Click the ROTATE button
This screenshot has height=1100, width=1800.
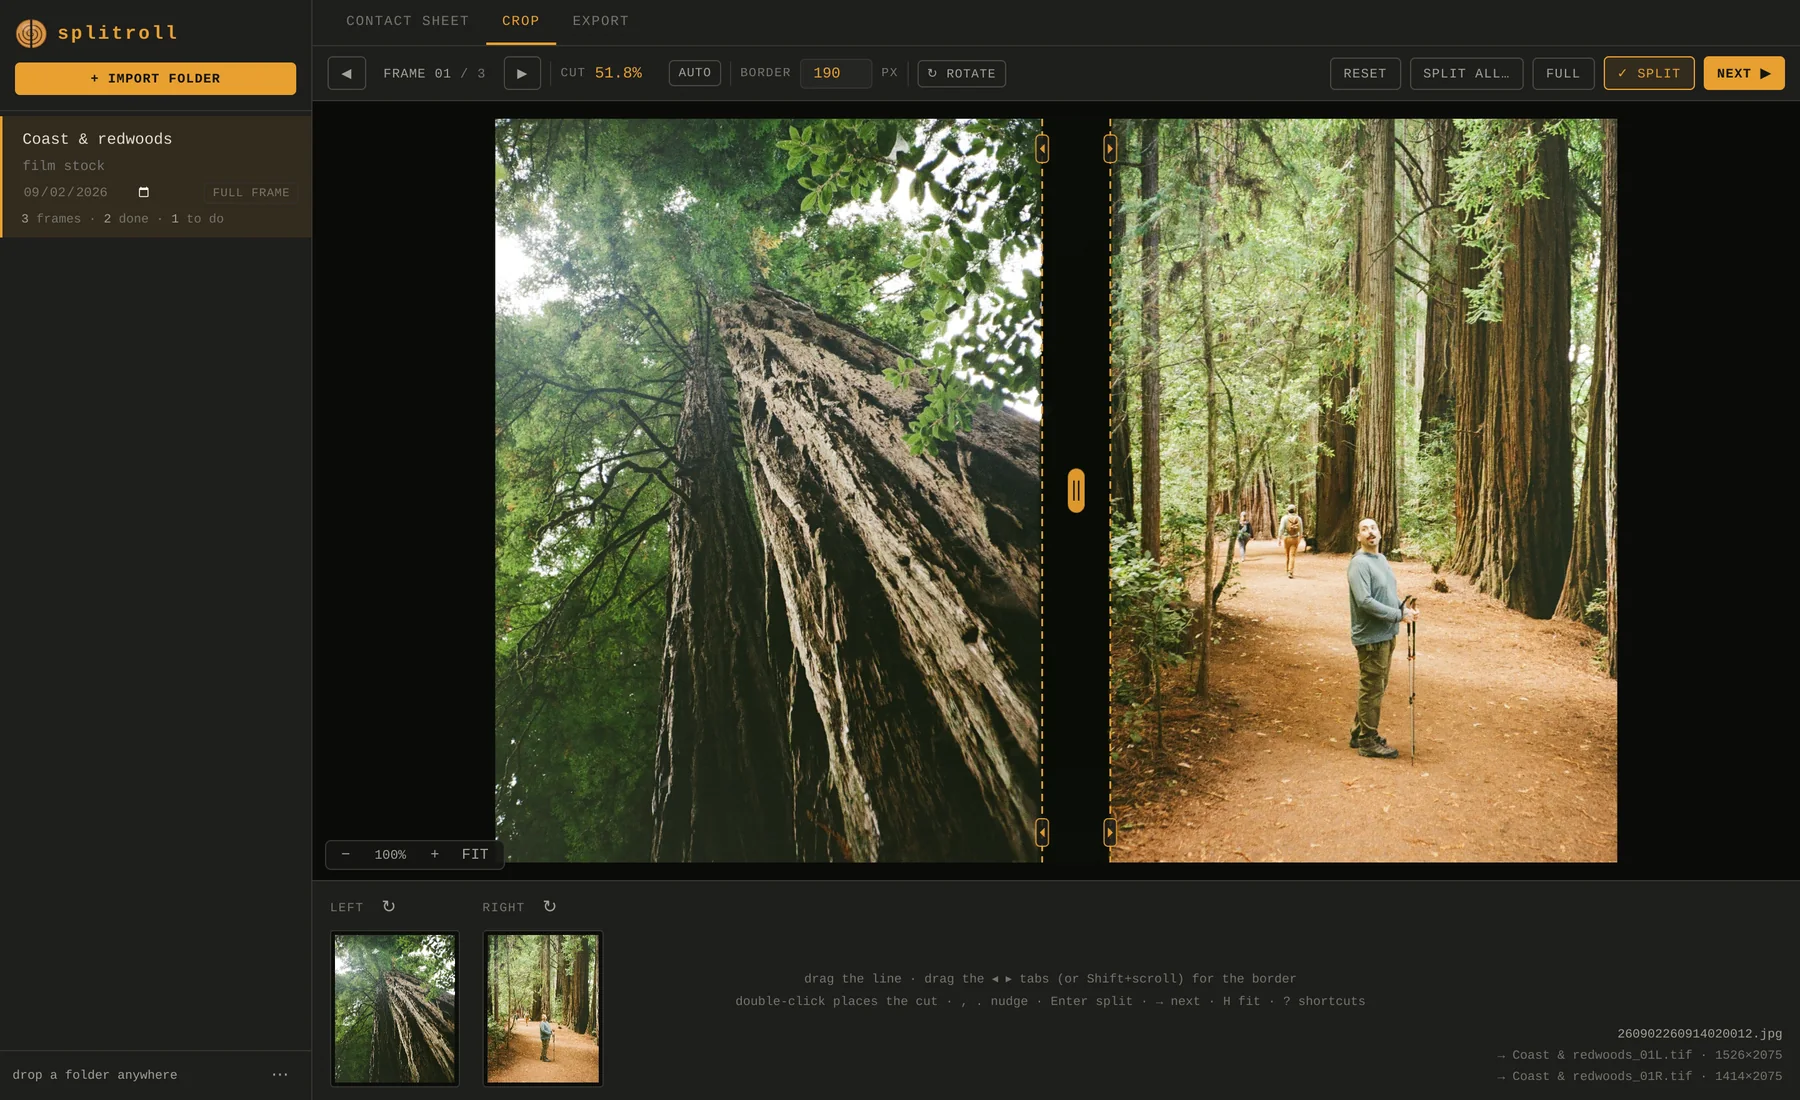[961, 73]
